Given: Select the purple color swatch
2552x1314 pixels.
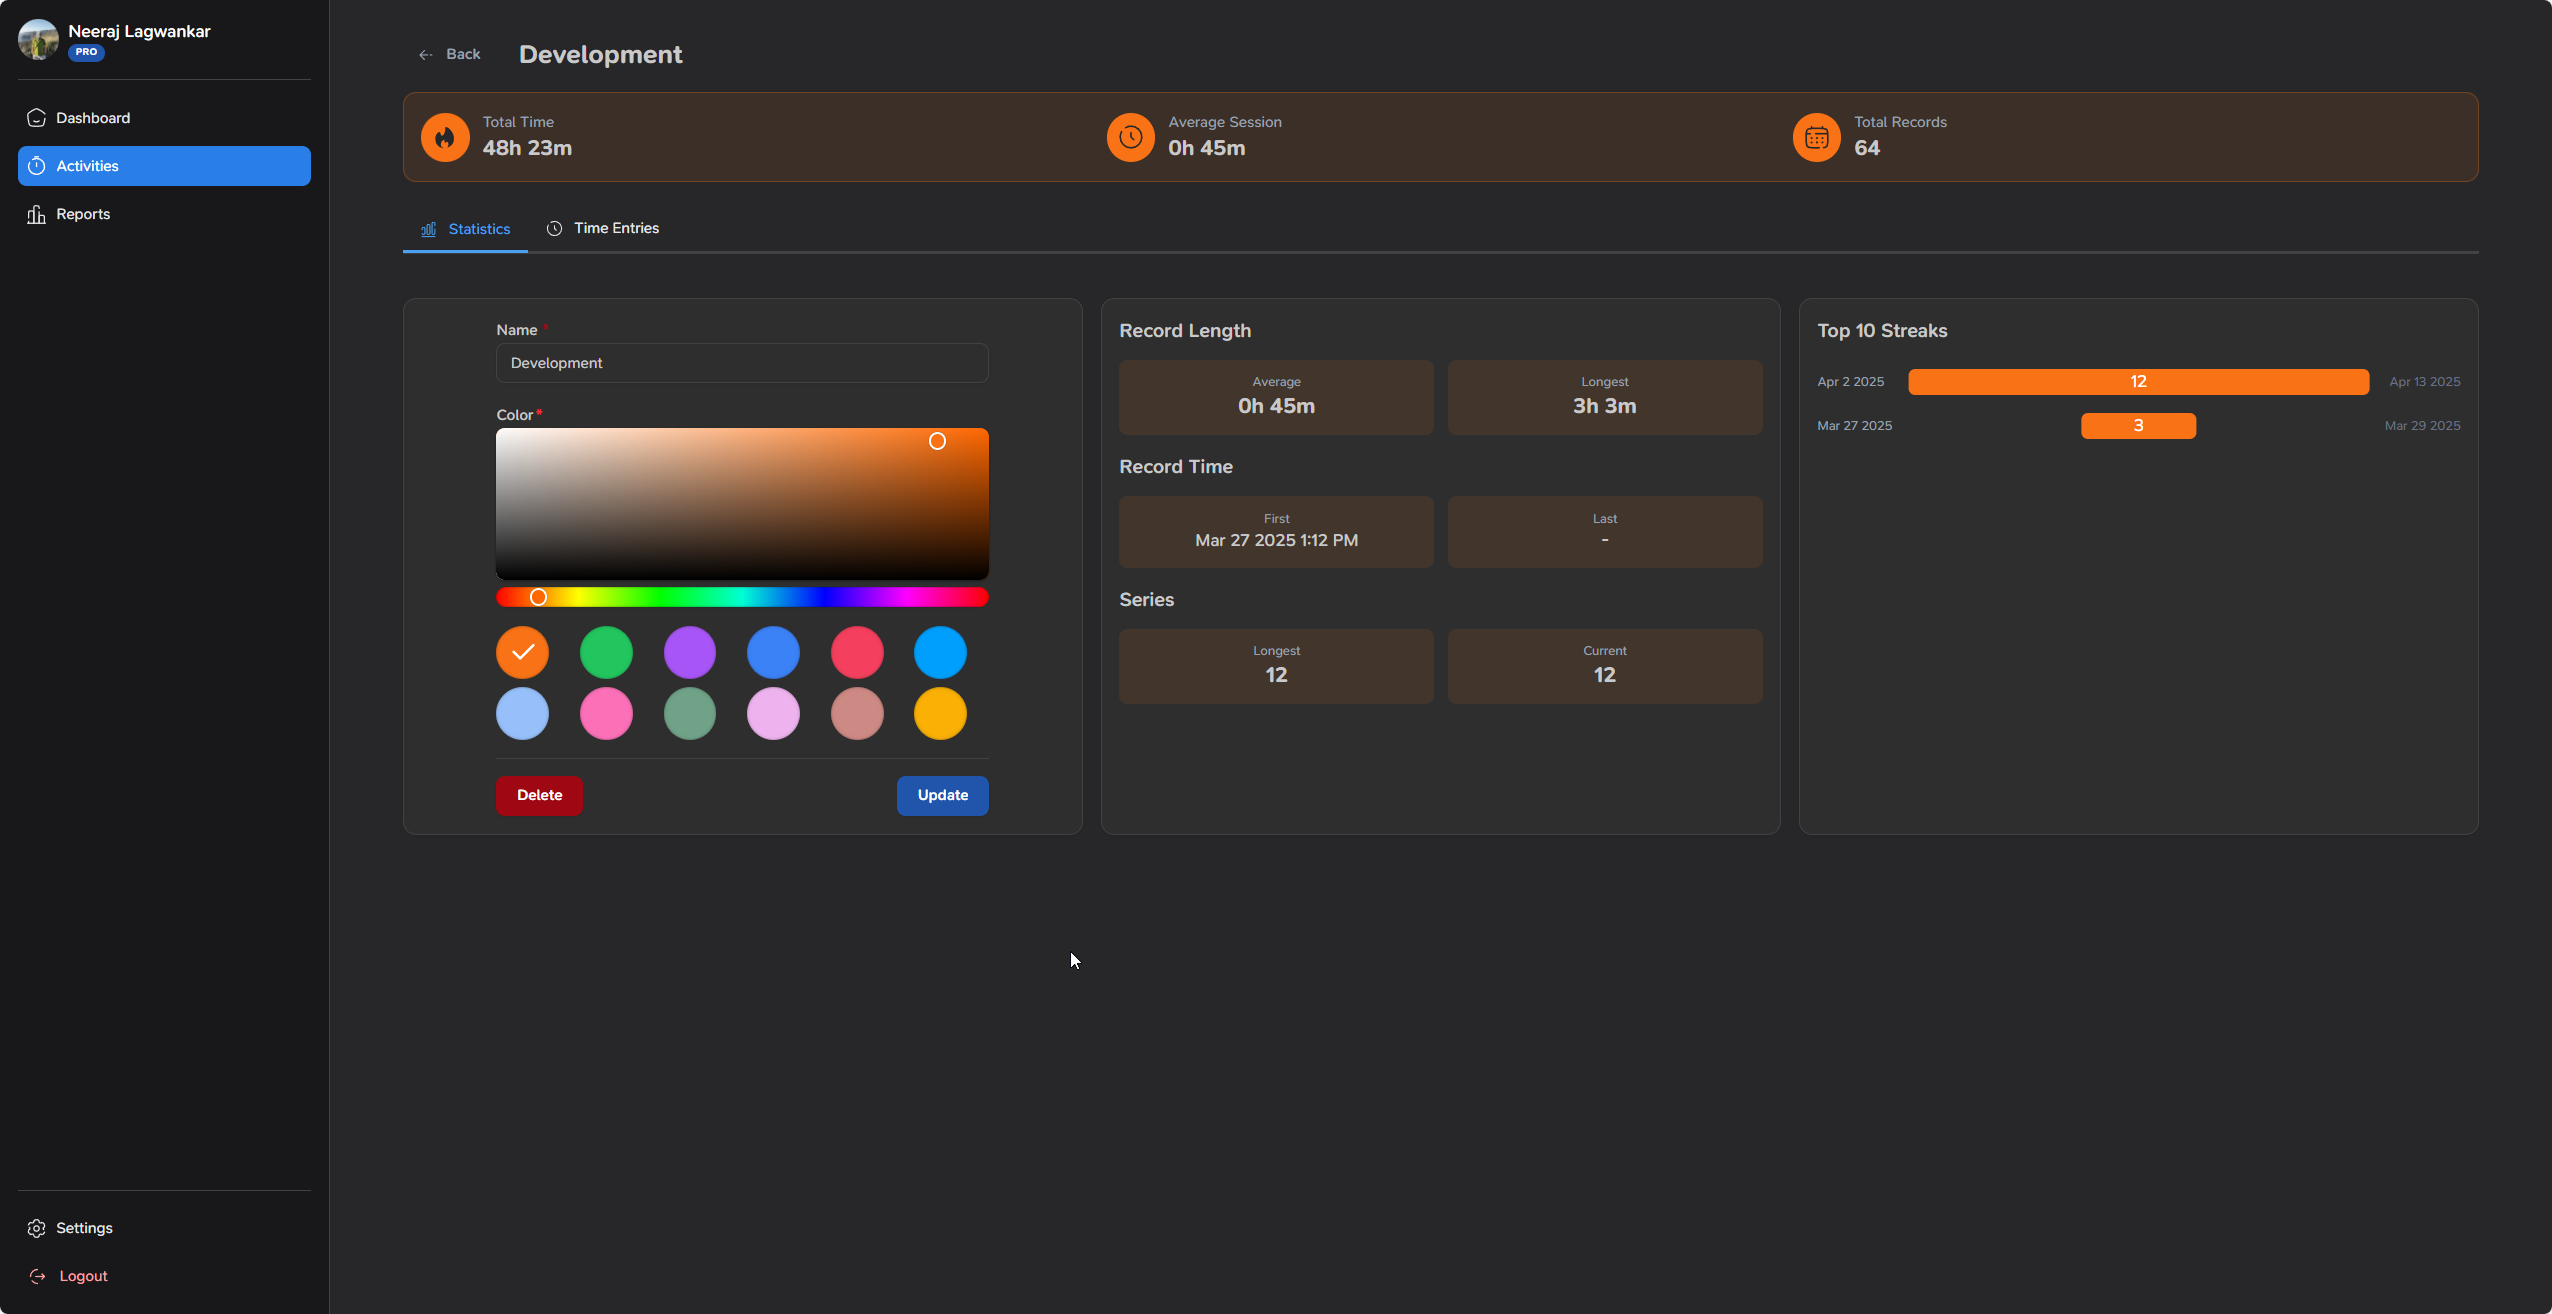Looking at the screenshot, I should [689, 652].
